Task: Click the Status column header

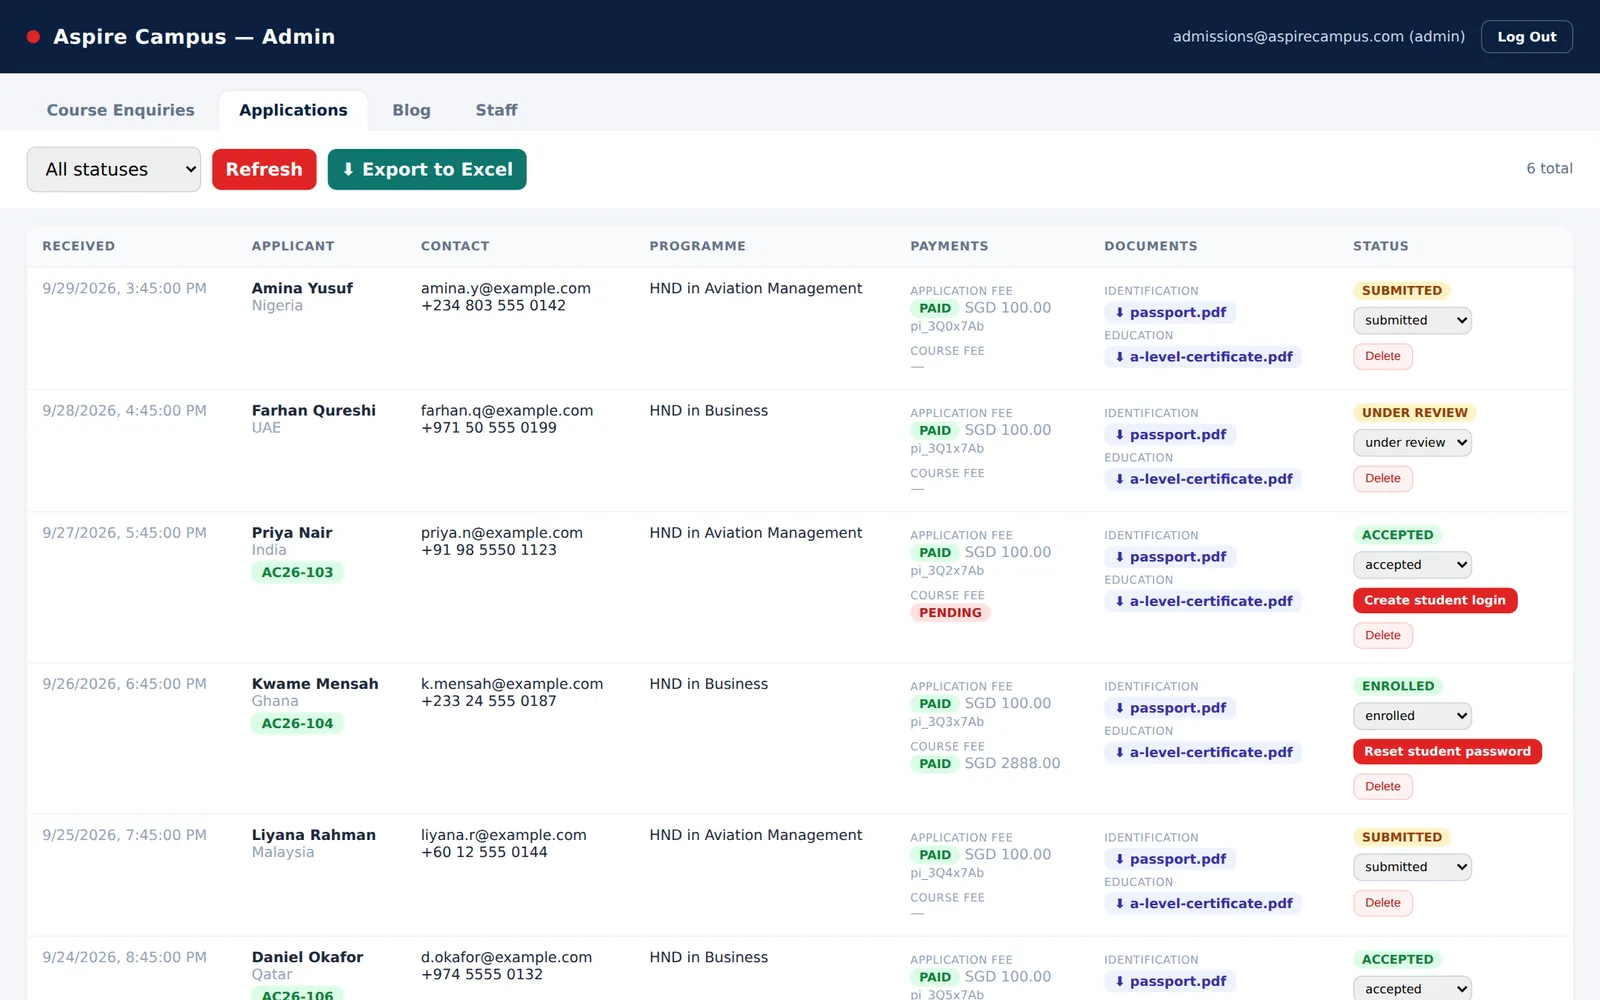Action: tap(1380, 246)
